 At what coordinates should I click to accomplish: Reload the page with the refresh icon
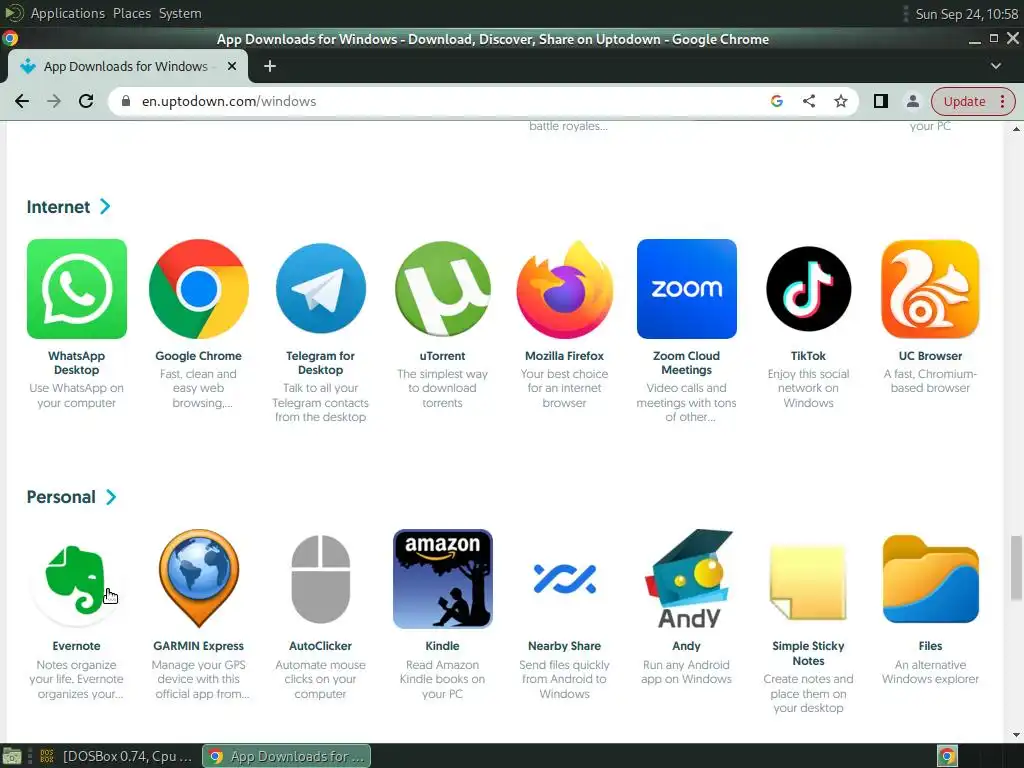pos(86,101)
